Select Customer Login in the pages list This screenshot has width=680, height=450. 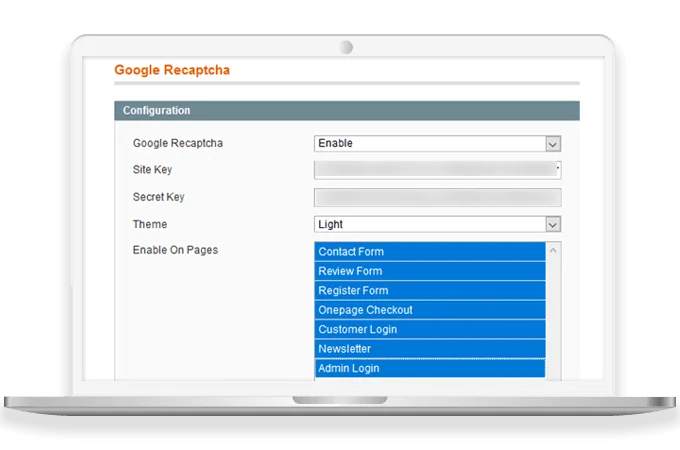pyautogui.click(x=430, y=329)
